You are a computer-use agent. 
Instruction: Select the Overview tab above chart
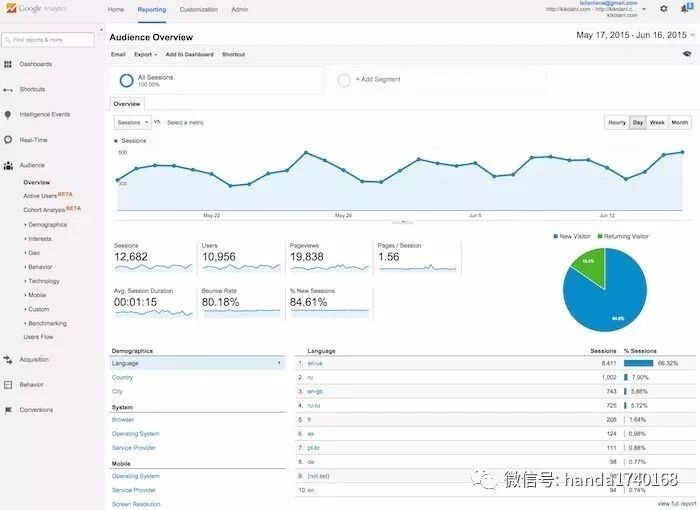pyautogui.click(x=127, y=104)
